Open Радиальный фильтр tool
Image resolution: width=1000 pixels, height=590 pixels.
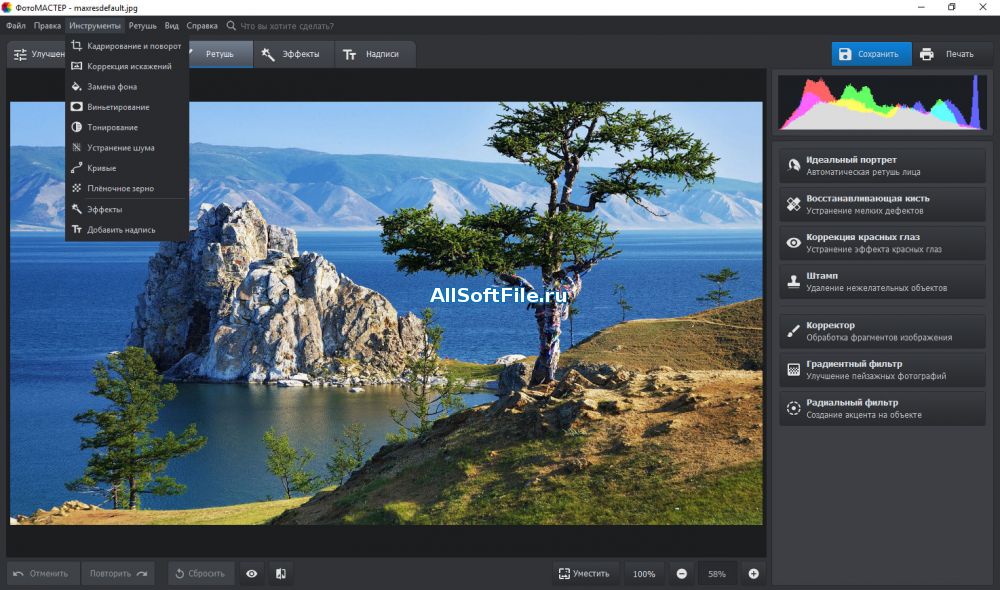pyautogui.click(x=882, y=408)
